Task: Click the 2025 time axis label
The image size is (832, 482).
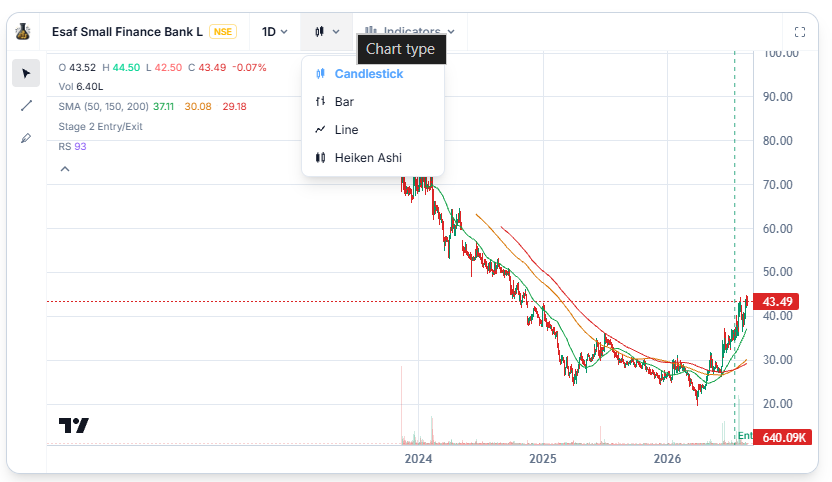Action: [x=543, y=459]
